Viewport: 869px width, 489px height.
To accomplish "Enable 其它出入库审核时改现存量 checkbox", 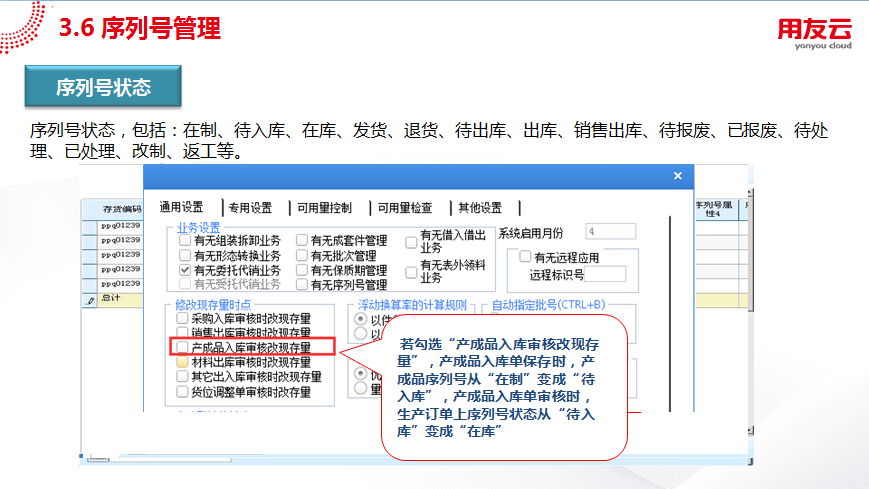I will click(182, 376).
